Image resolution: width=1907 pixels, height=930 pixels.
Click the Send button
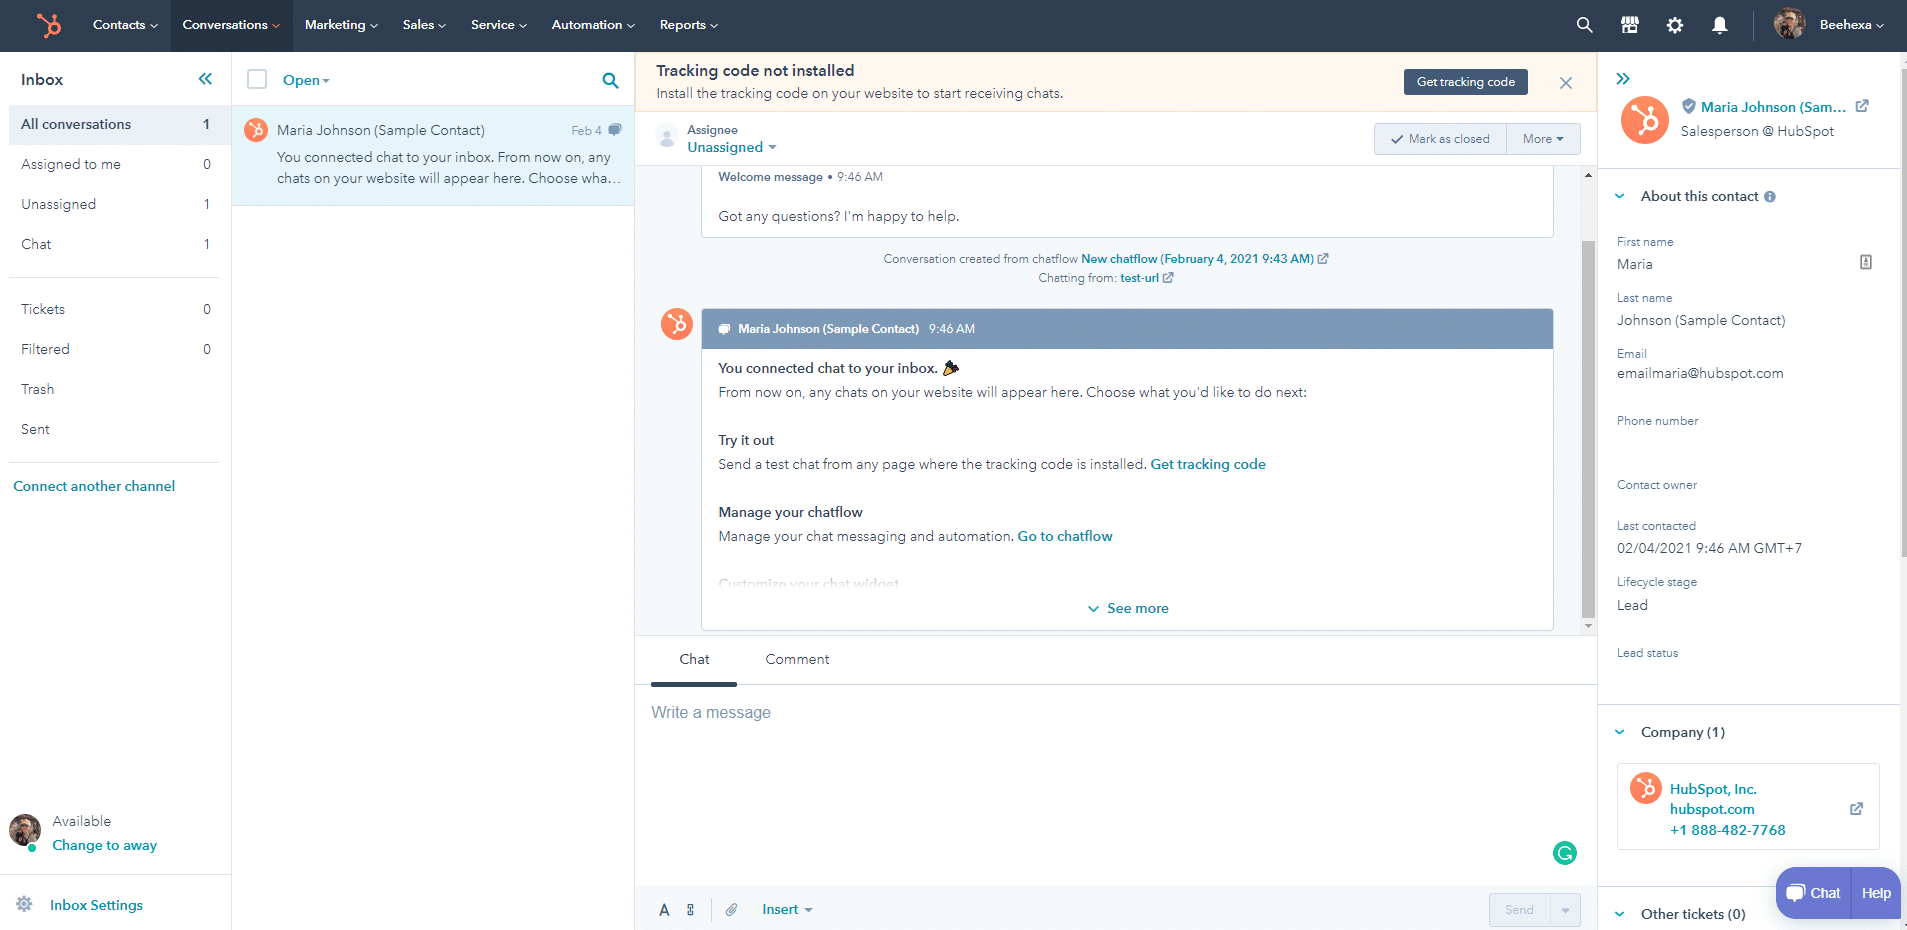tap(1519, 910)
